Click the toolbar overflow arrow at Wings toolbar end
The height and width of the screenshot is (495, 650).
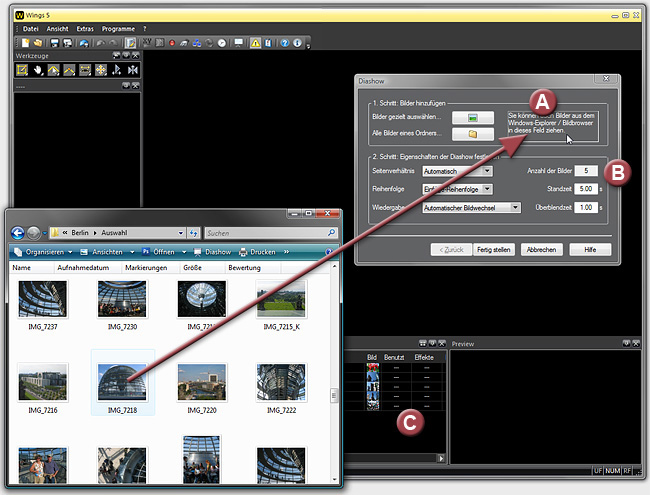tap(308, 46)
